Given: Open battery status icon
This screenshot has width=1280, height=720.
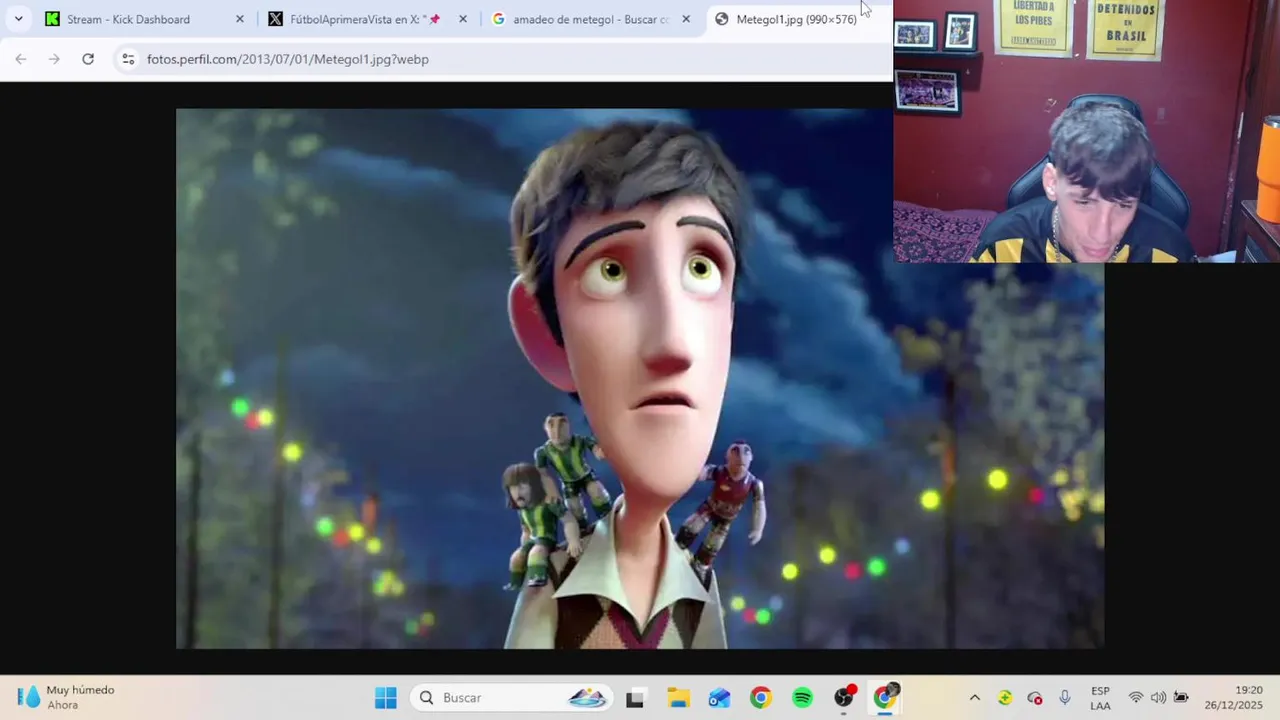Looking at the screenshot, I should tap(1181, 698).
